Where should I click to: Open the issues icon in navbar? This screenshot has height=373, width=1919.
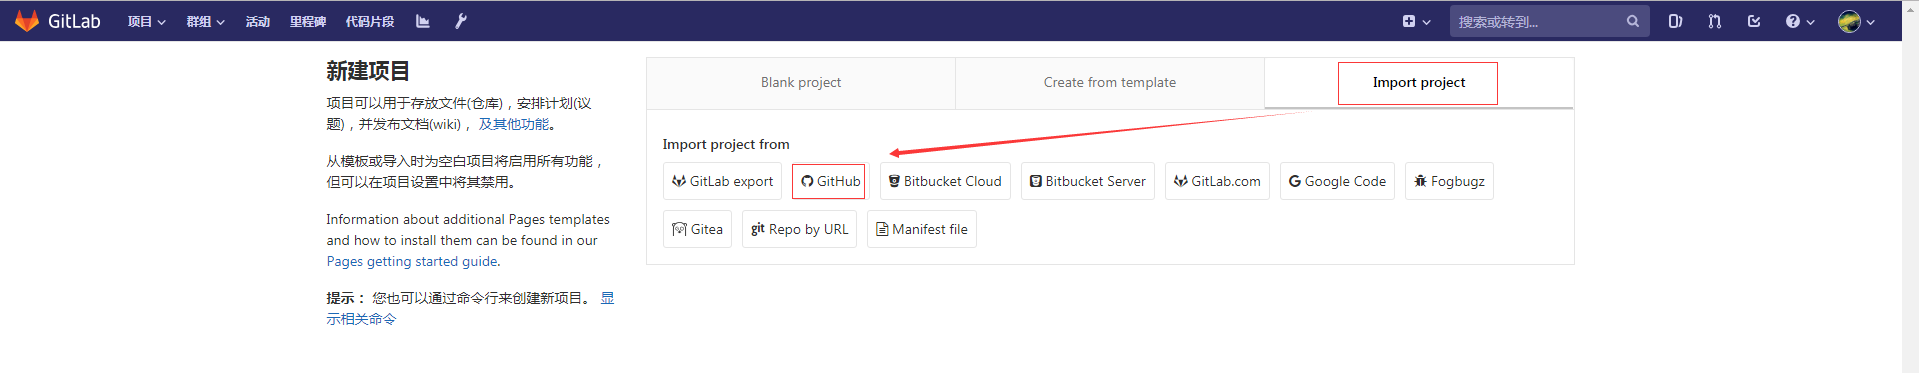click(x=1676, y=21)
